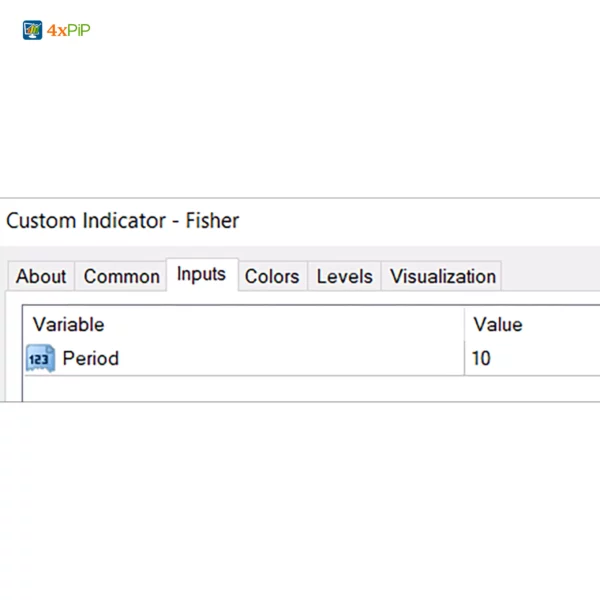The image size is (600, 600).
Task: Open the About tab
Action: pos(41,277)
